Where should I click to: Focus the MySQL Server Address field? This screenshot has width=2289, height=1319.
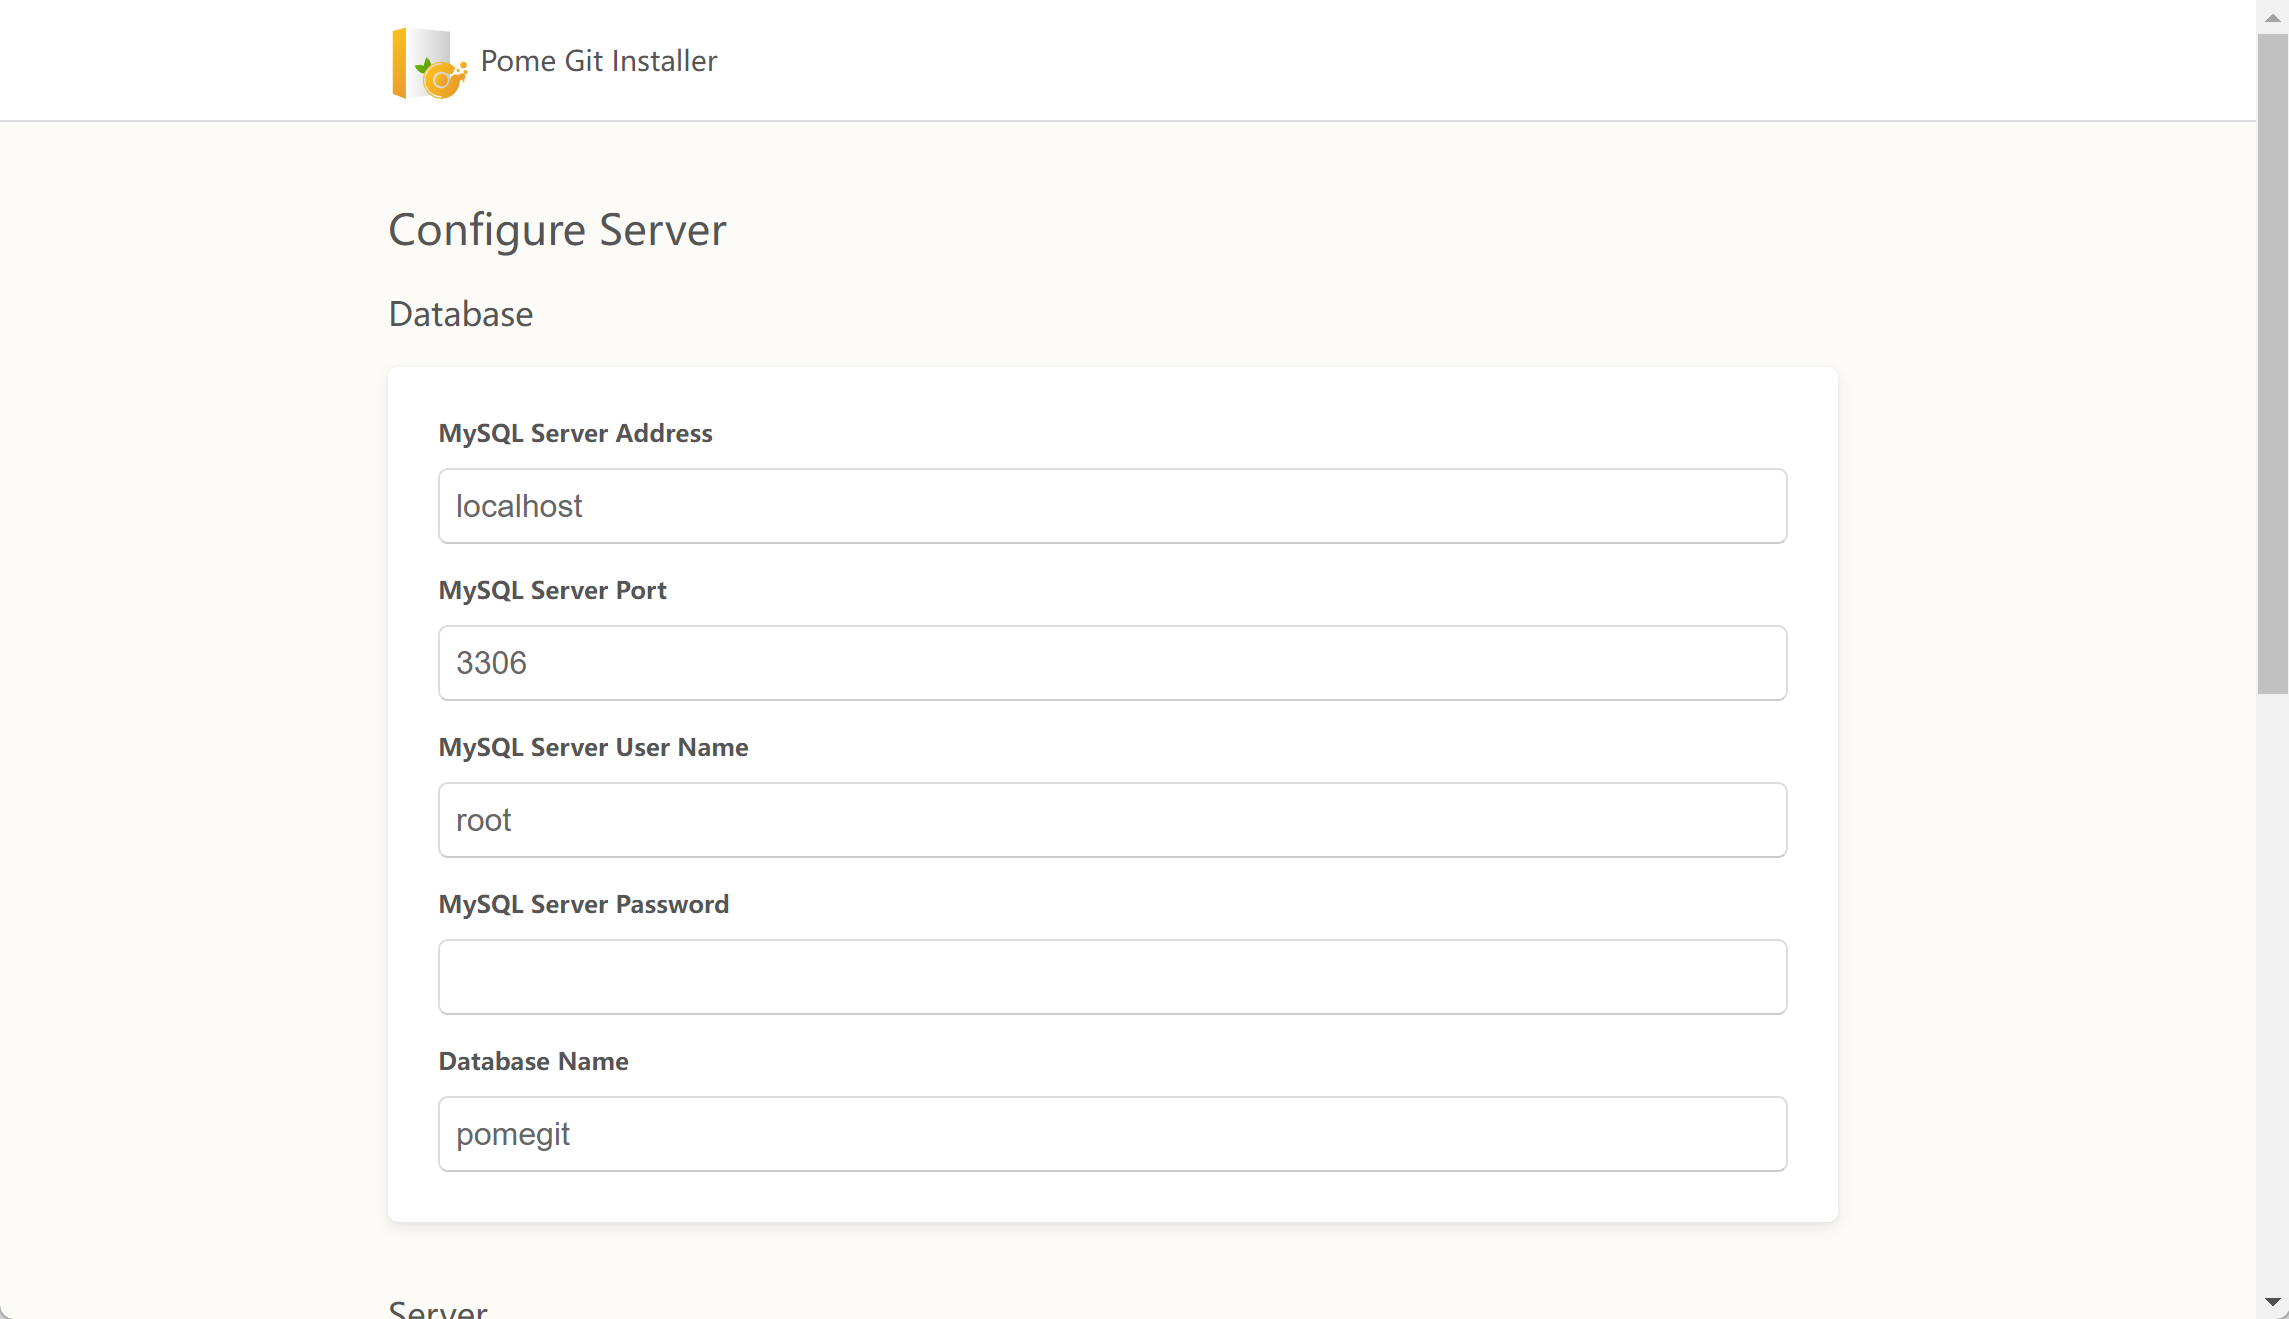1111,506
